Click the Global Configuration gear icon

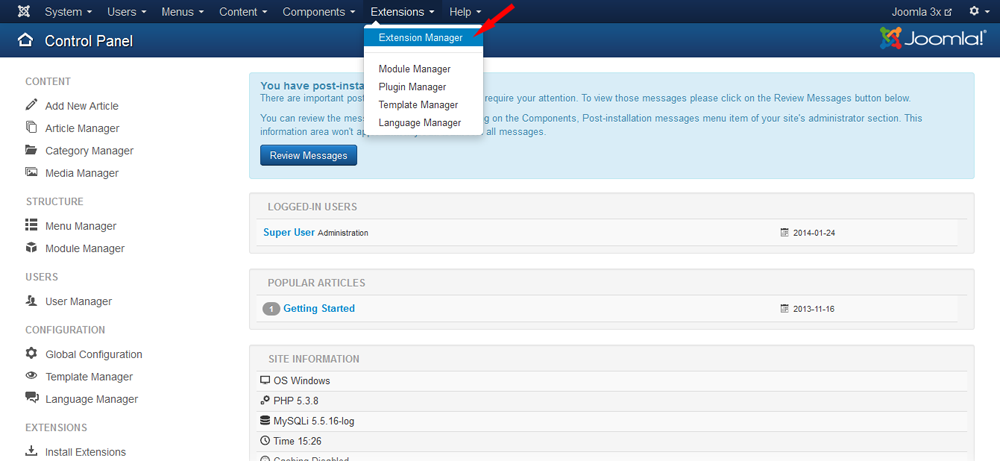point(31,354)
